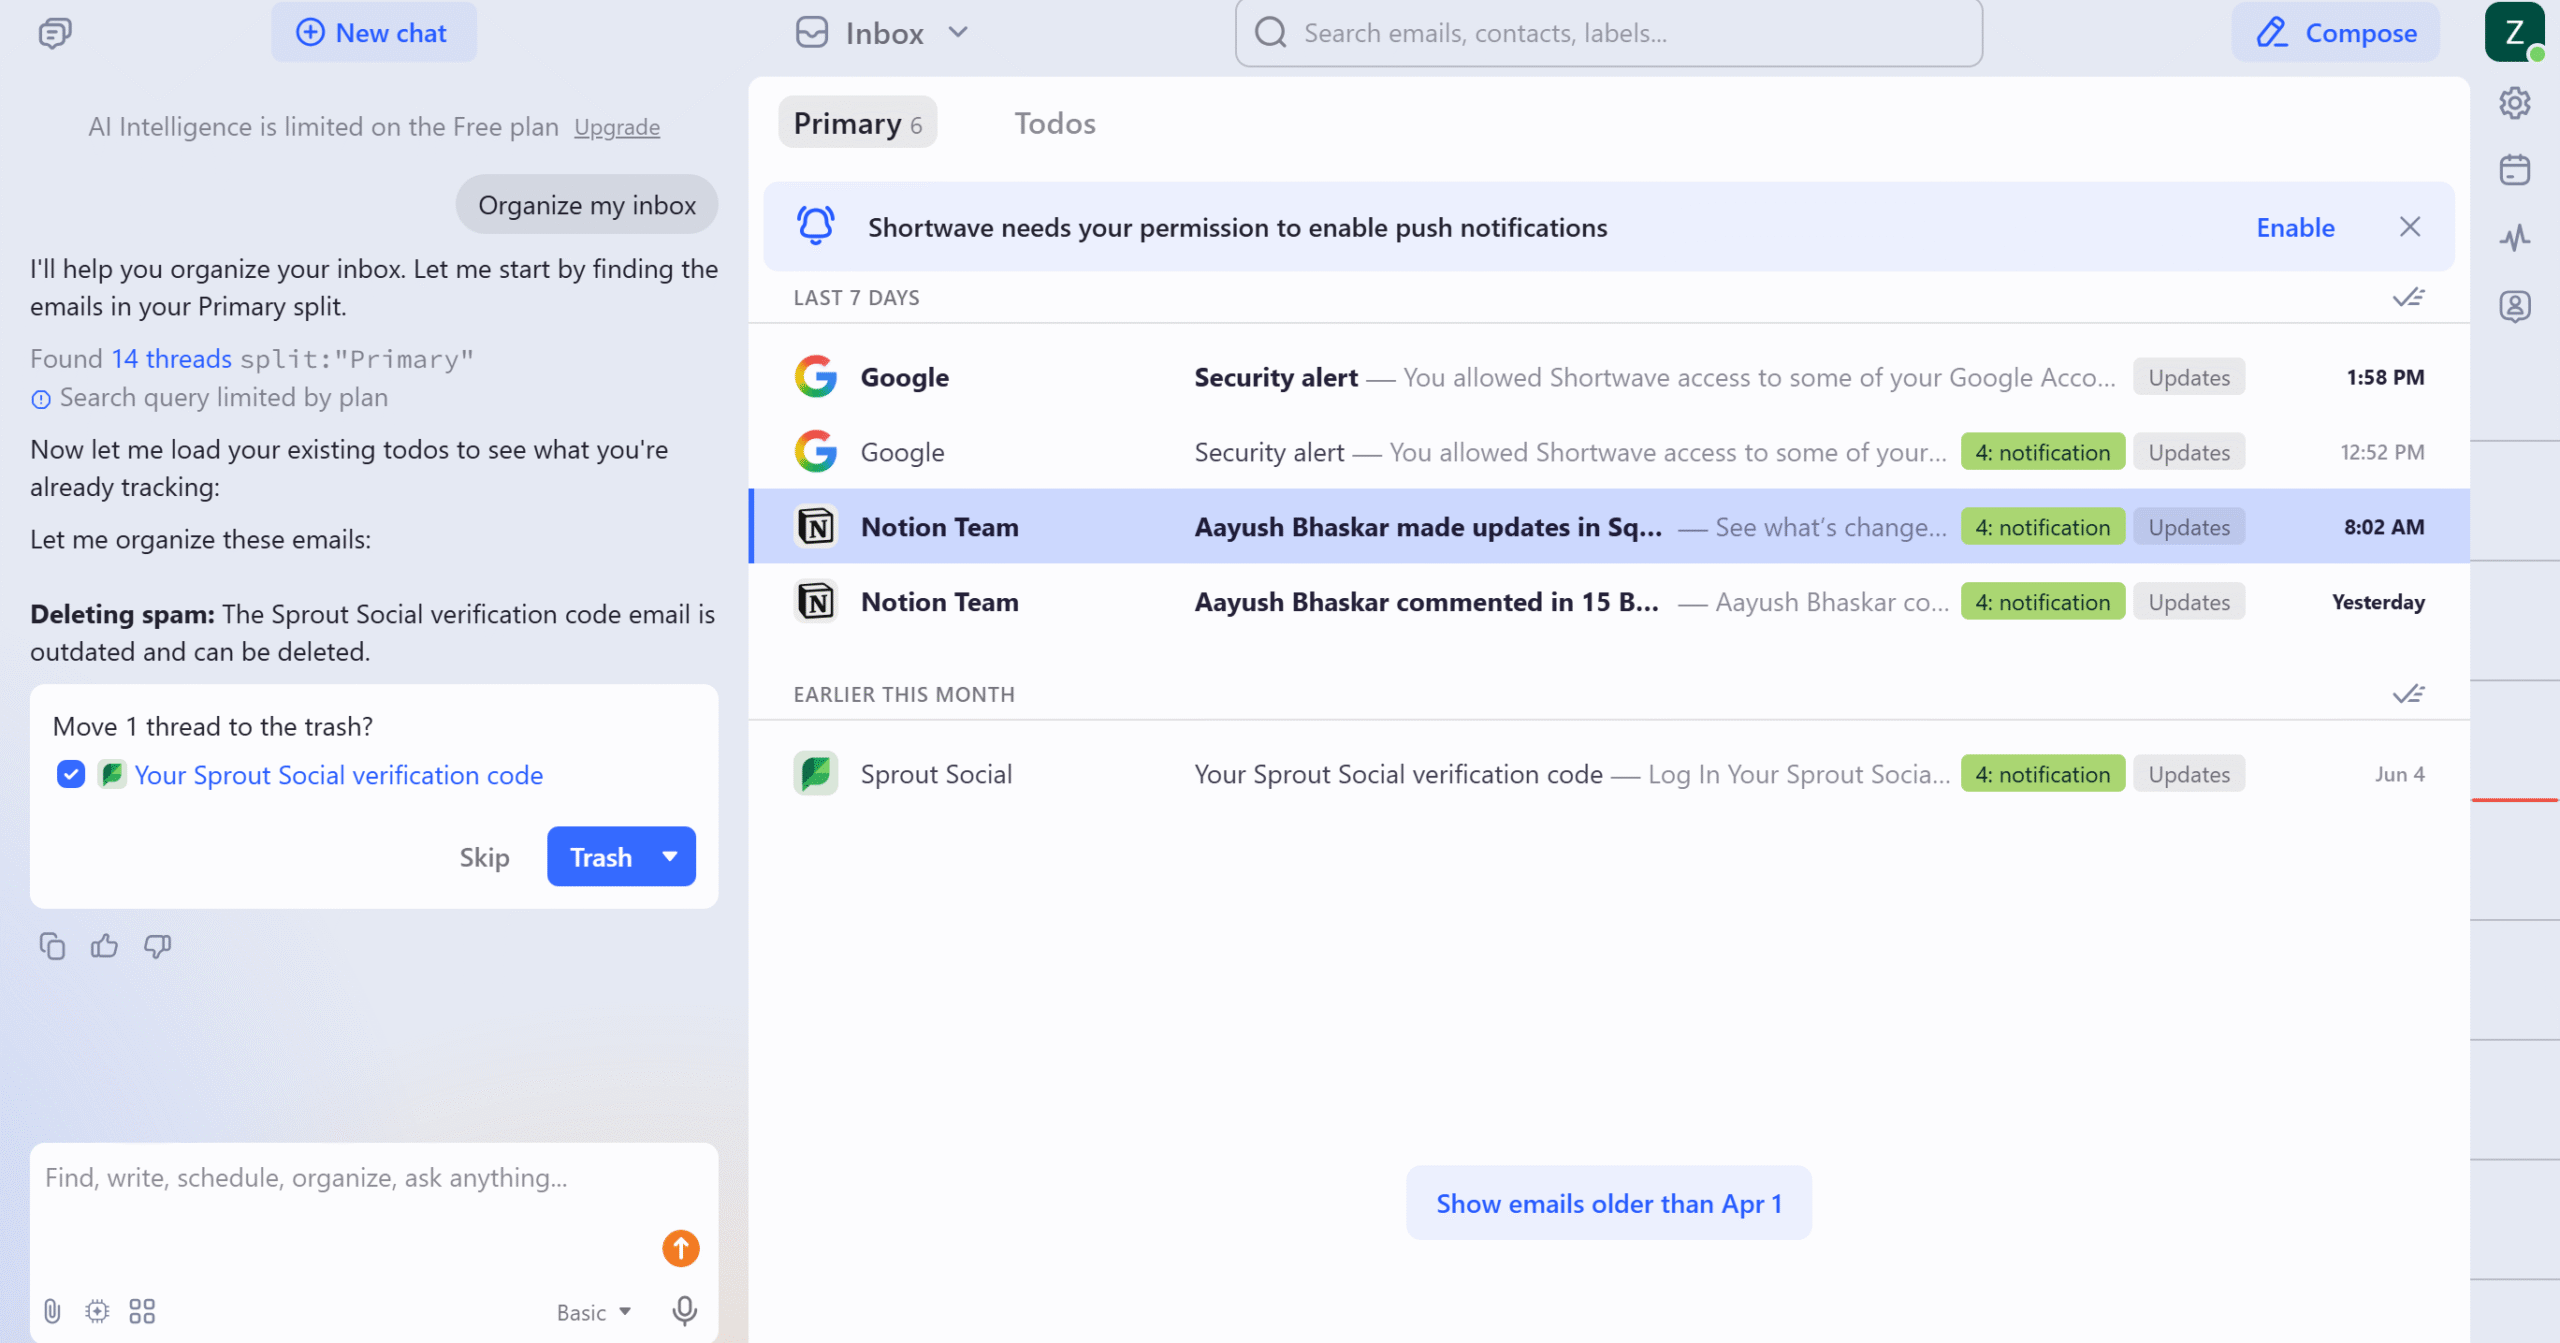This screenshot has height=1343, width=2560.
Task: Open the chat history icon
Action: coord(55,34)
